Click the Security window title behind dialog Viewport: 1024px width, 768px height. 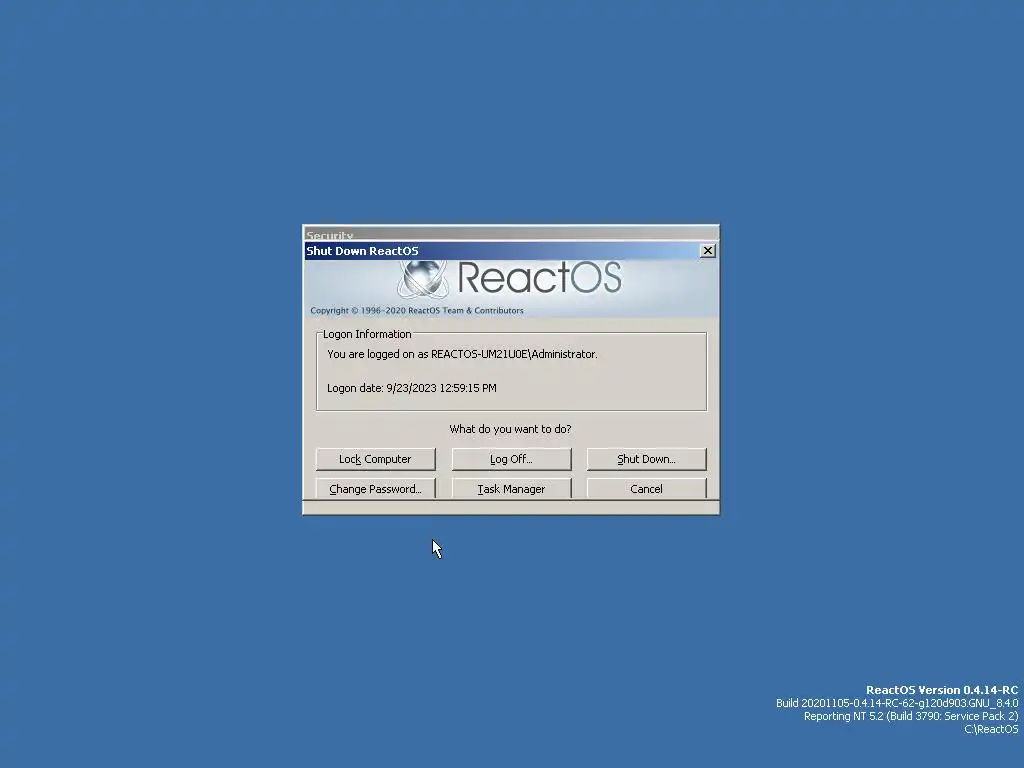pyautogui.click(x=330, y=236)
